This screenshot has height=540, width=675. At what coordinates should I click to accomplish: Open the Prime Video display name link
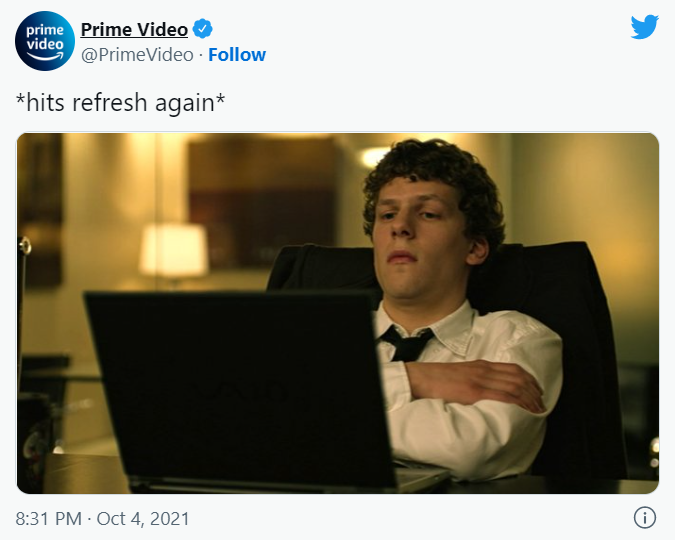coord(134,29)
